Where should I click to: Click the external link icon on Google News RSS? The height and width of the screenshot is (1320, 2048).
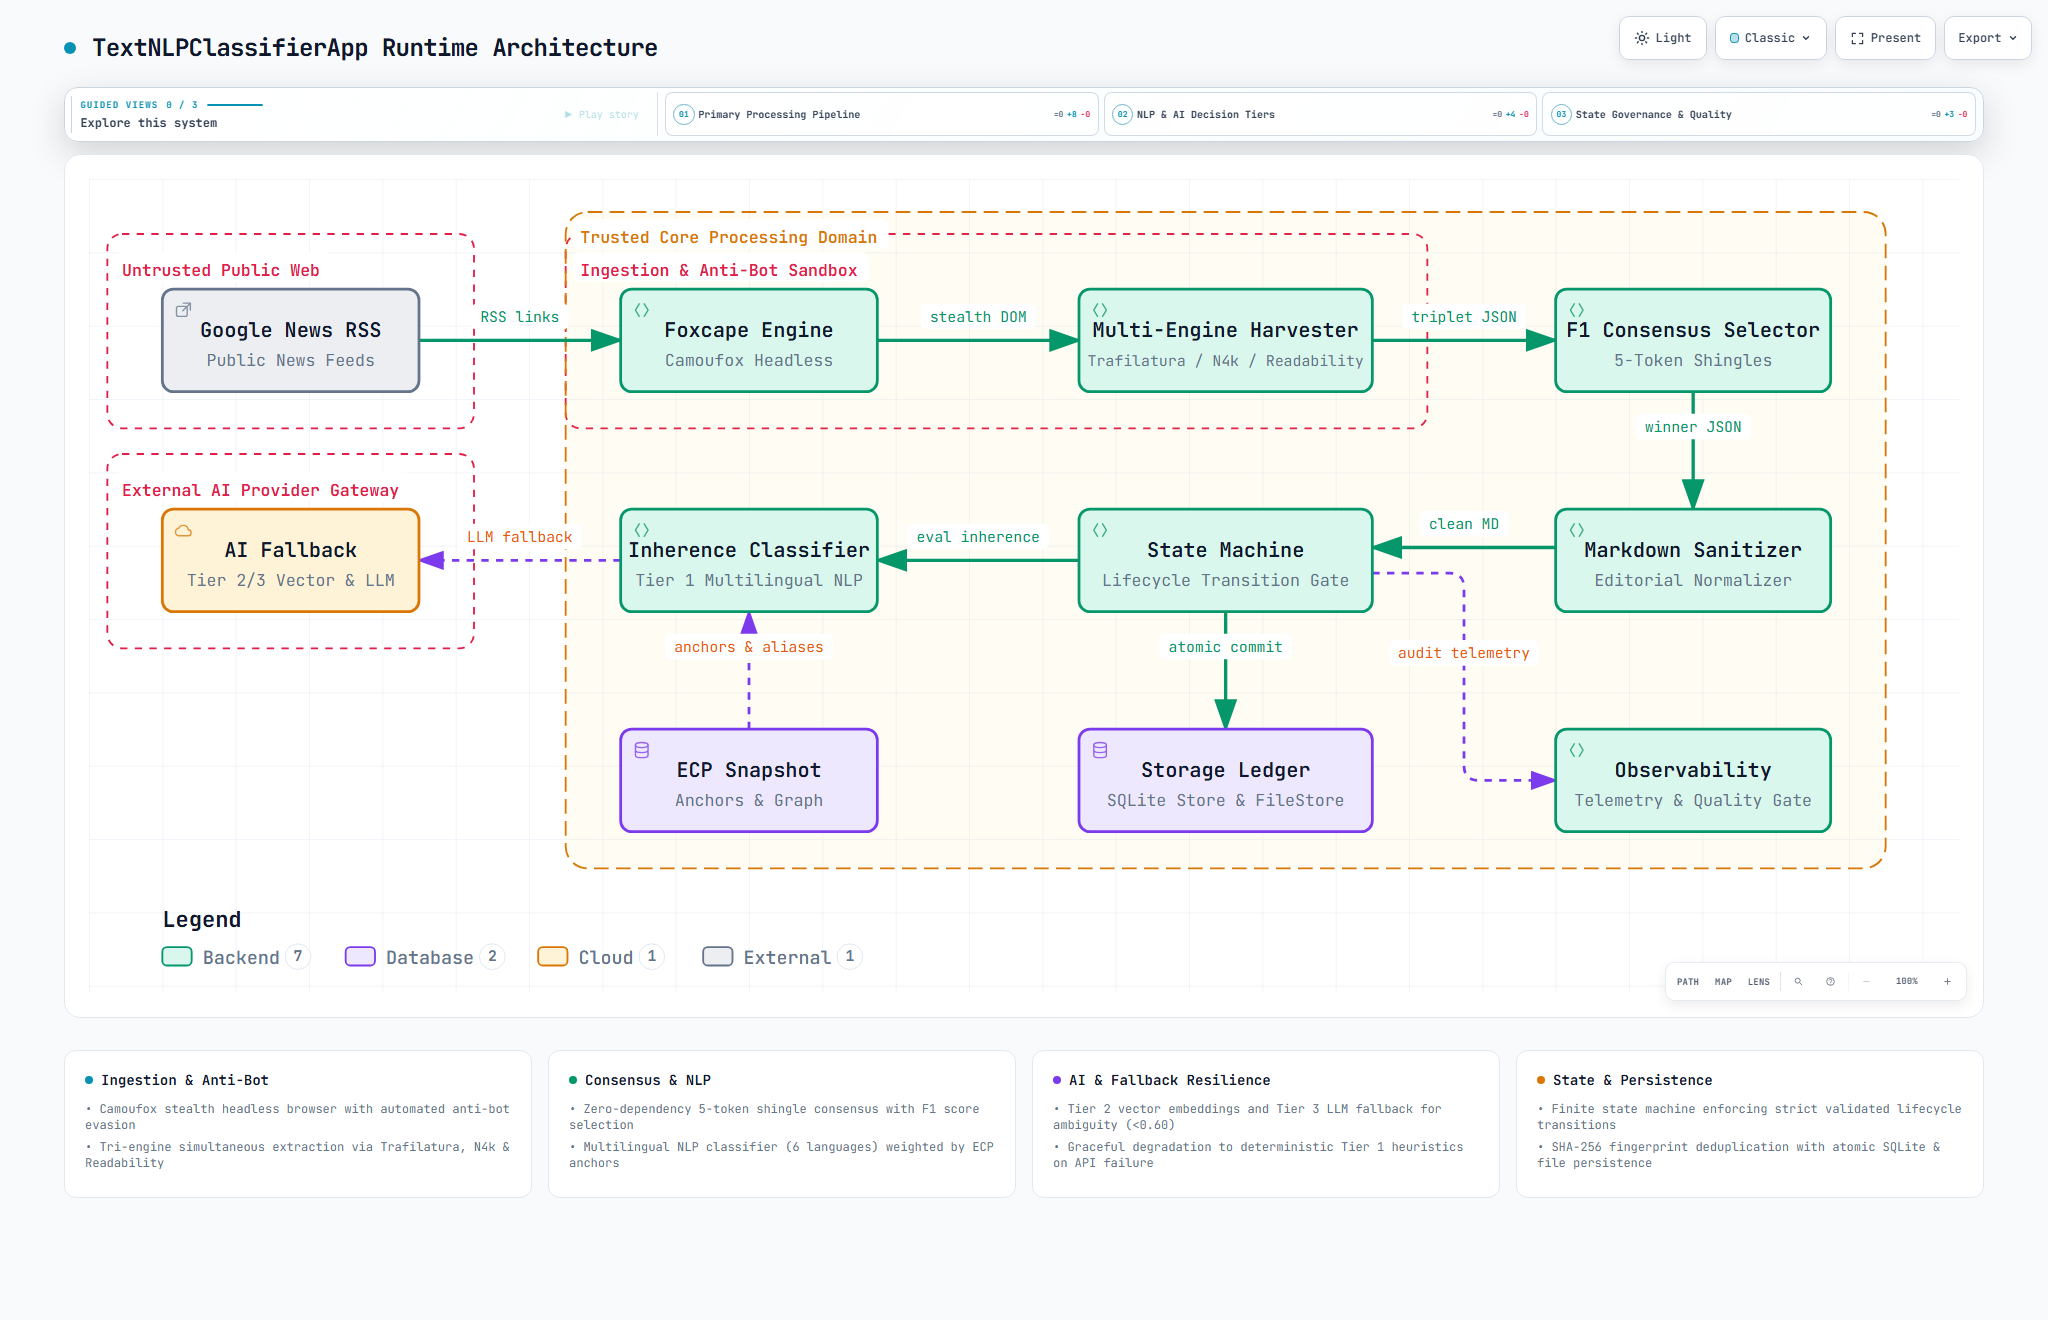coord(183,310)
